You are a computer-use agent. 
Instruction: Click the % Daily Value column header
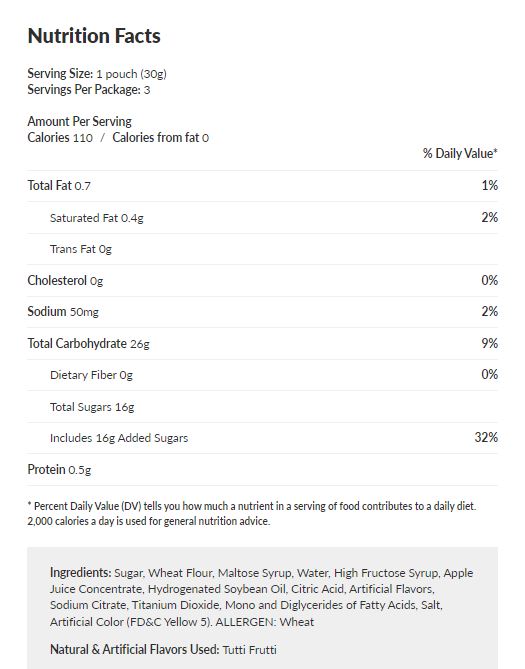(460, 154)
